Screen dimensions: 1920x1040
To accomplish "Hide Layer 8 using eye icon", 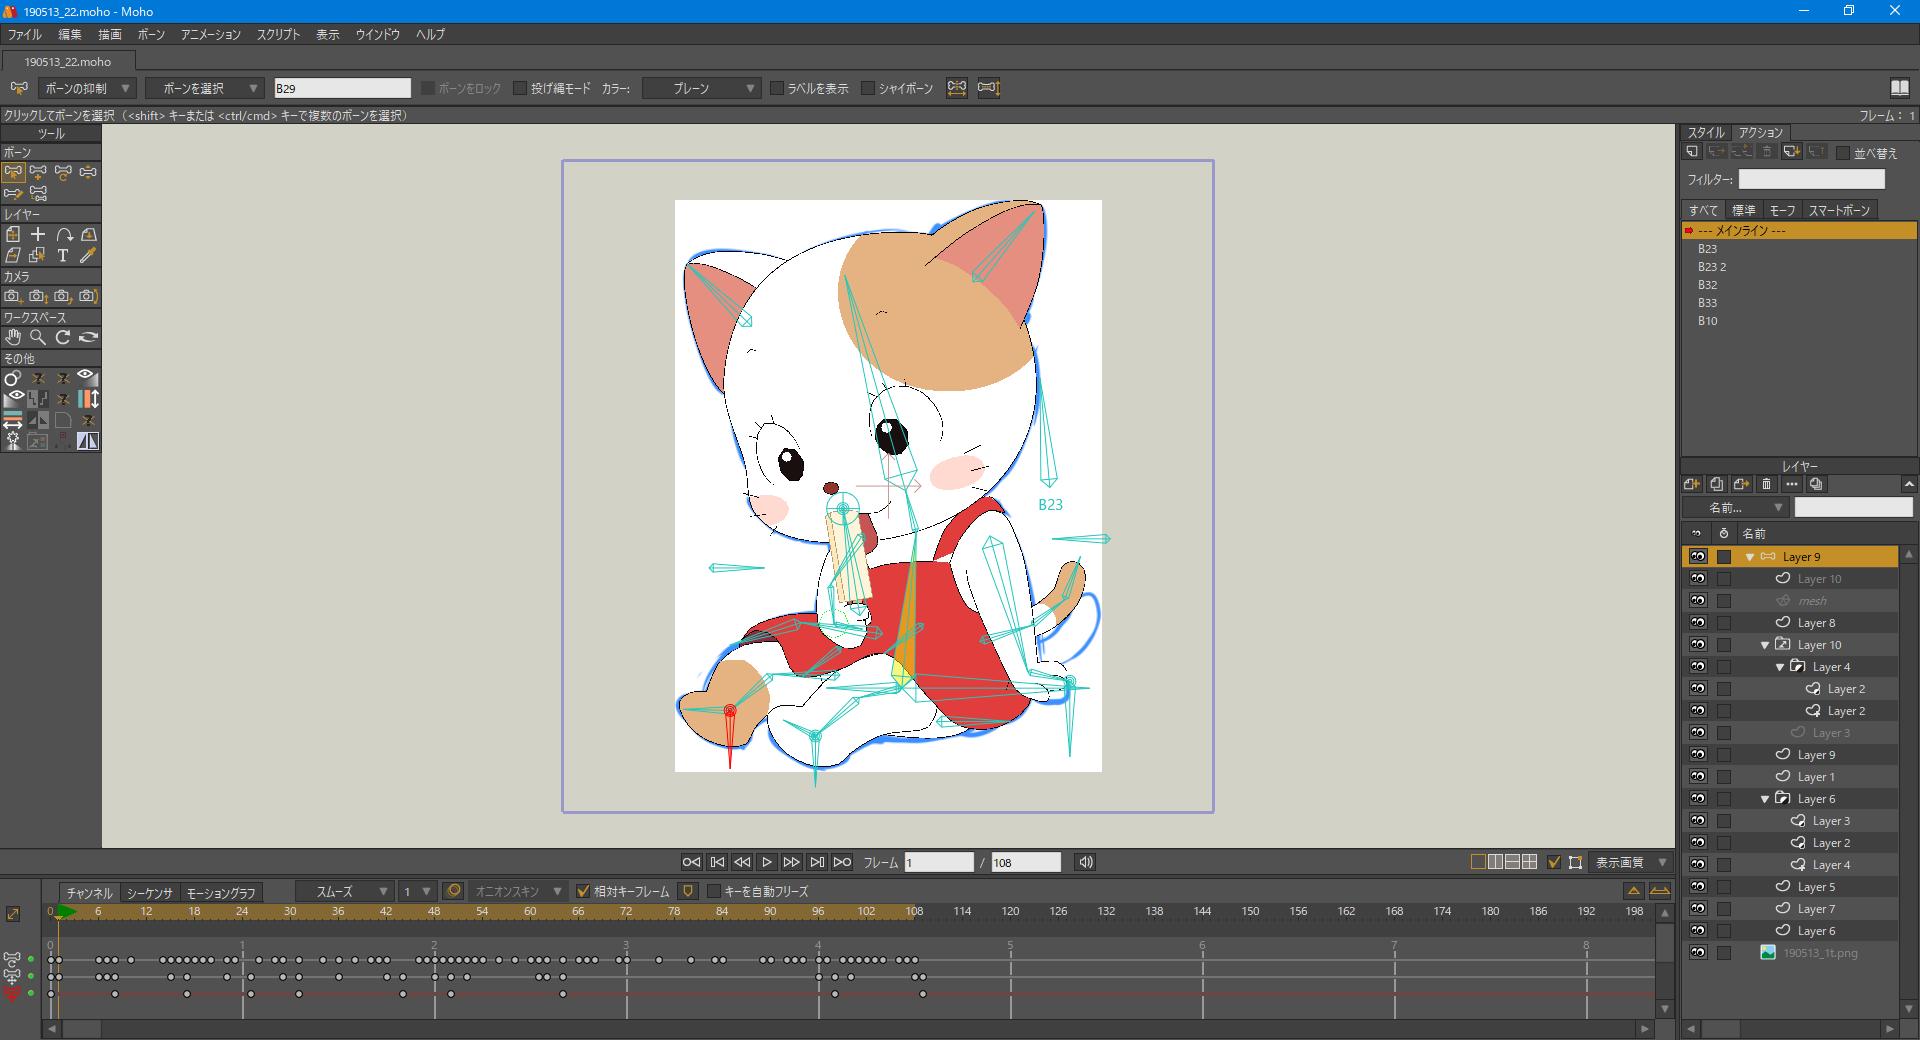I will pos(1697,623).
